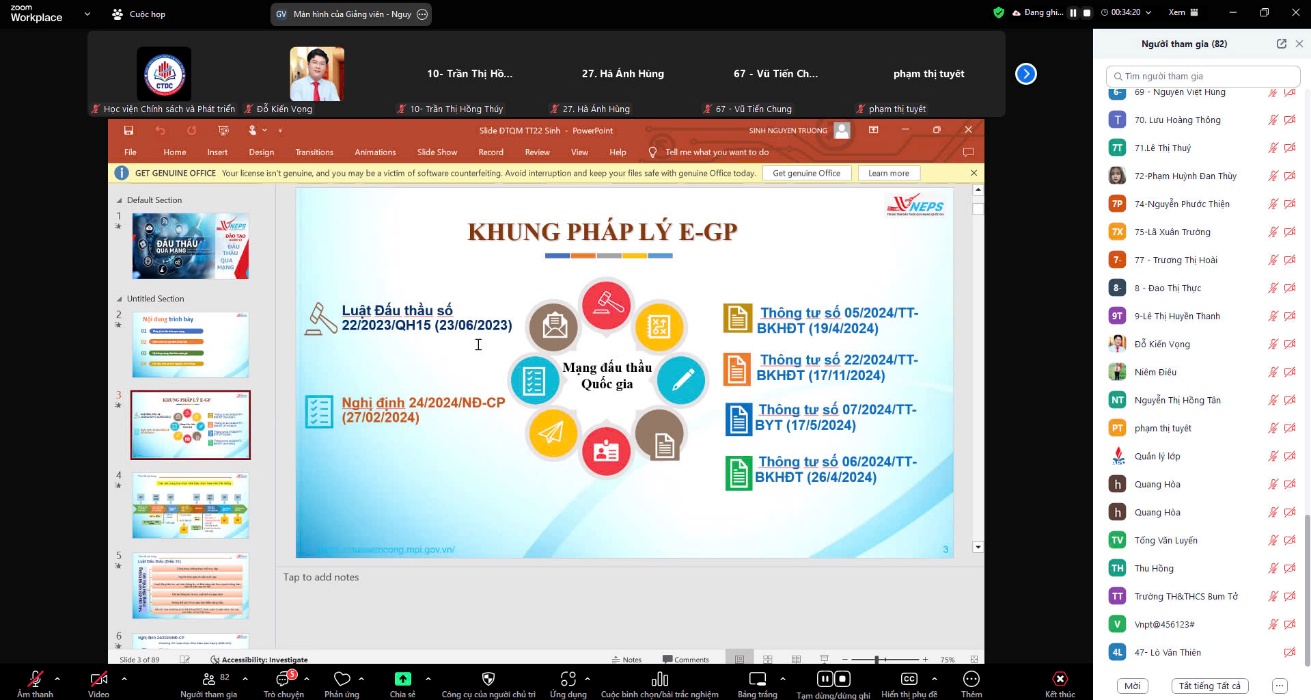Pop out the participants panel

coord(1282,44)
